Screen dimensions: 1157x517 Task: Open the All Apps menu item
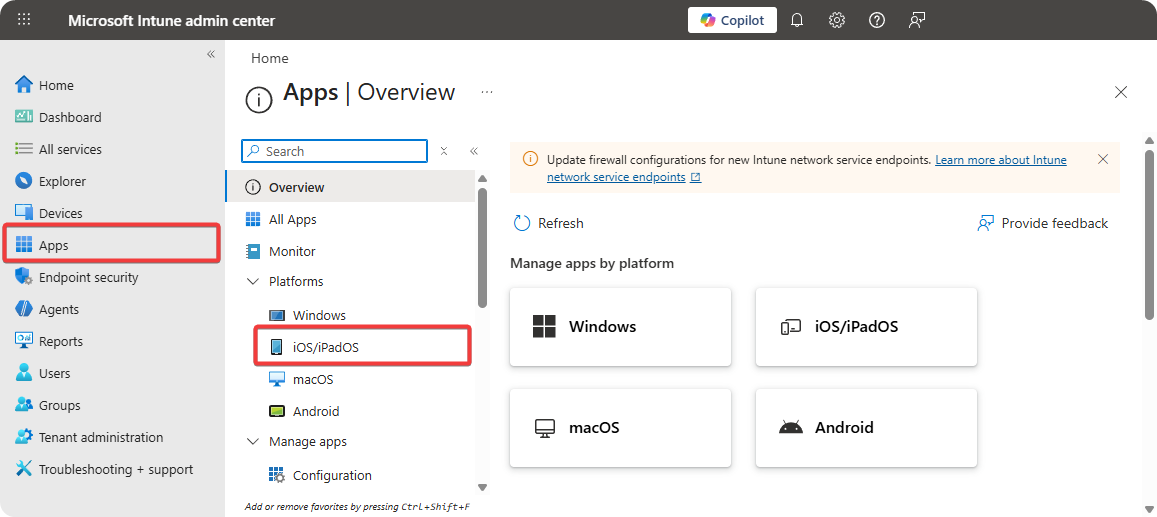(x=292, y=219)
